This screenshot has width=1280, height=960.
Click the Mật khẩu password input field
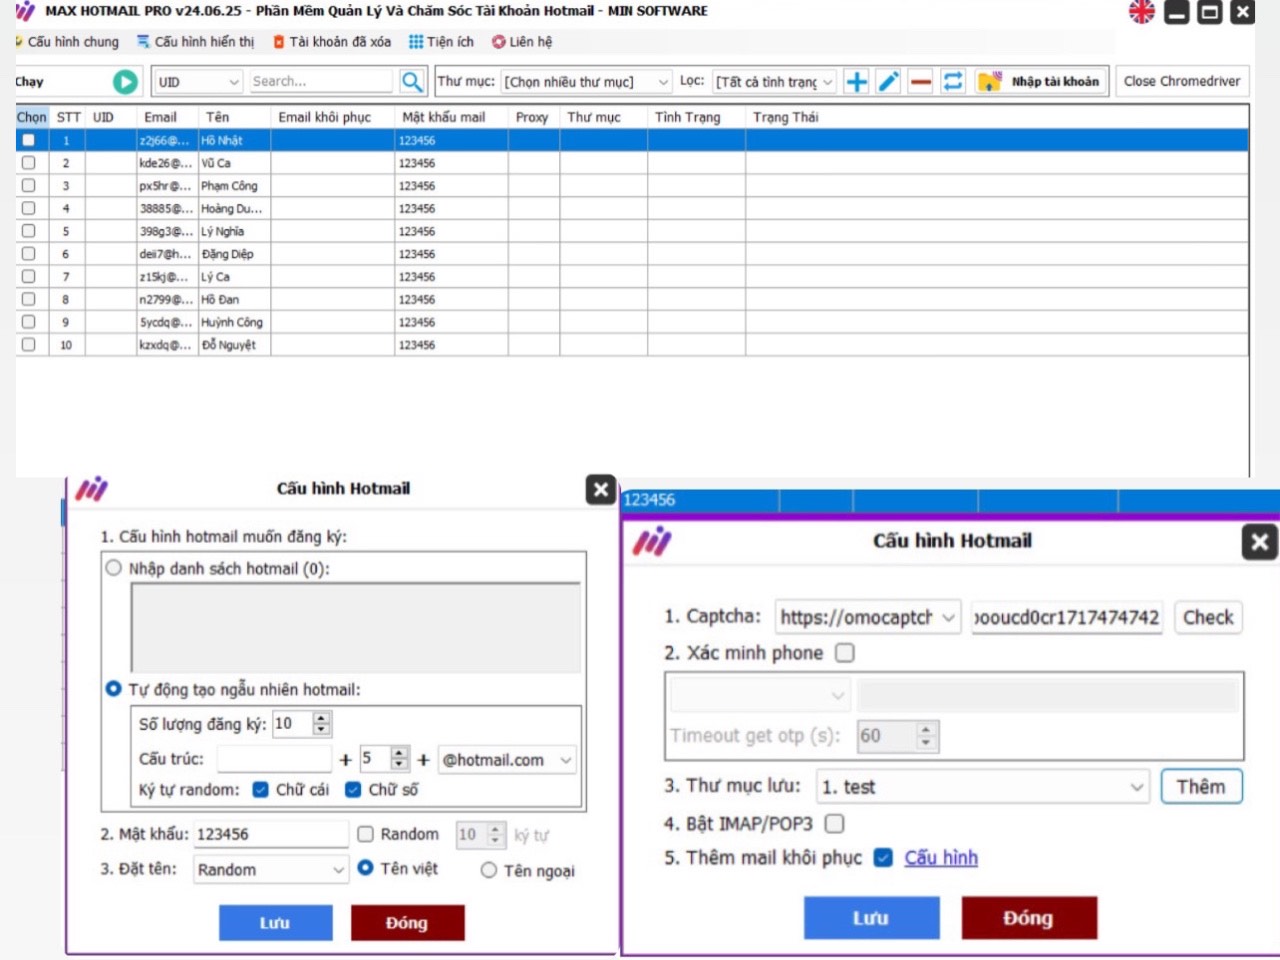tap(270, 834)
